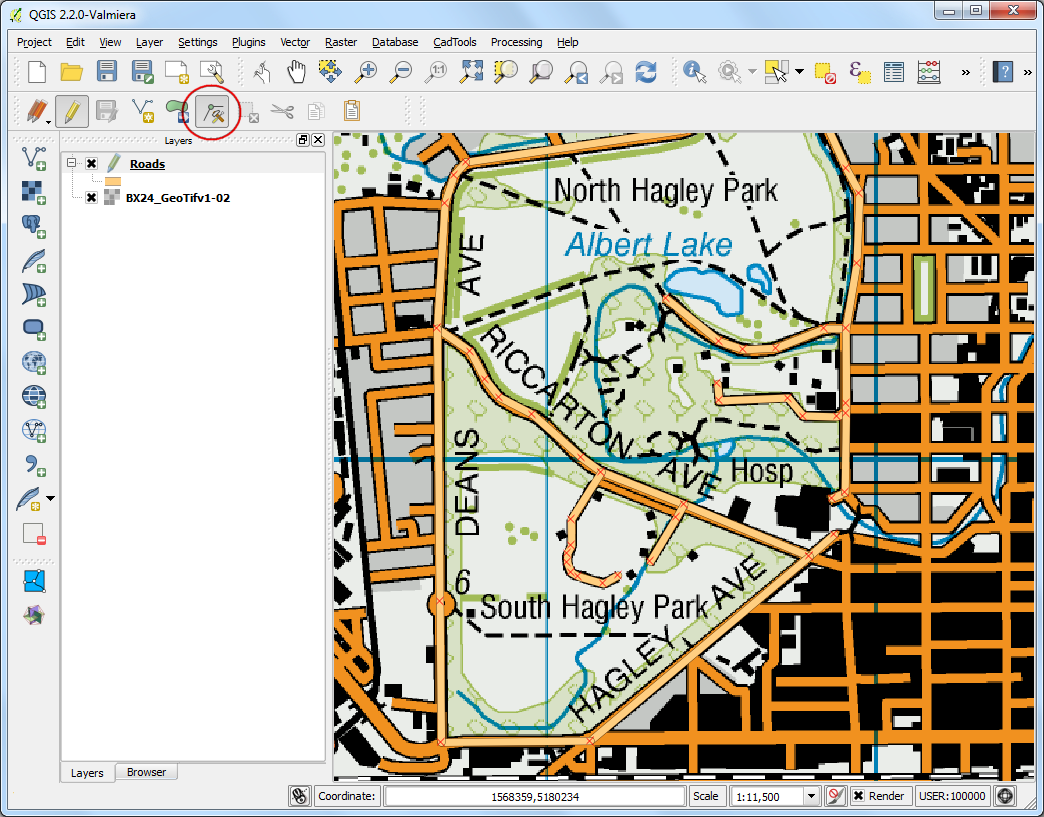The image size is (1044, 817).
Task: Click the Add Vector Layer icon
Action: pos(35,157)
